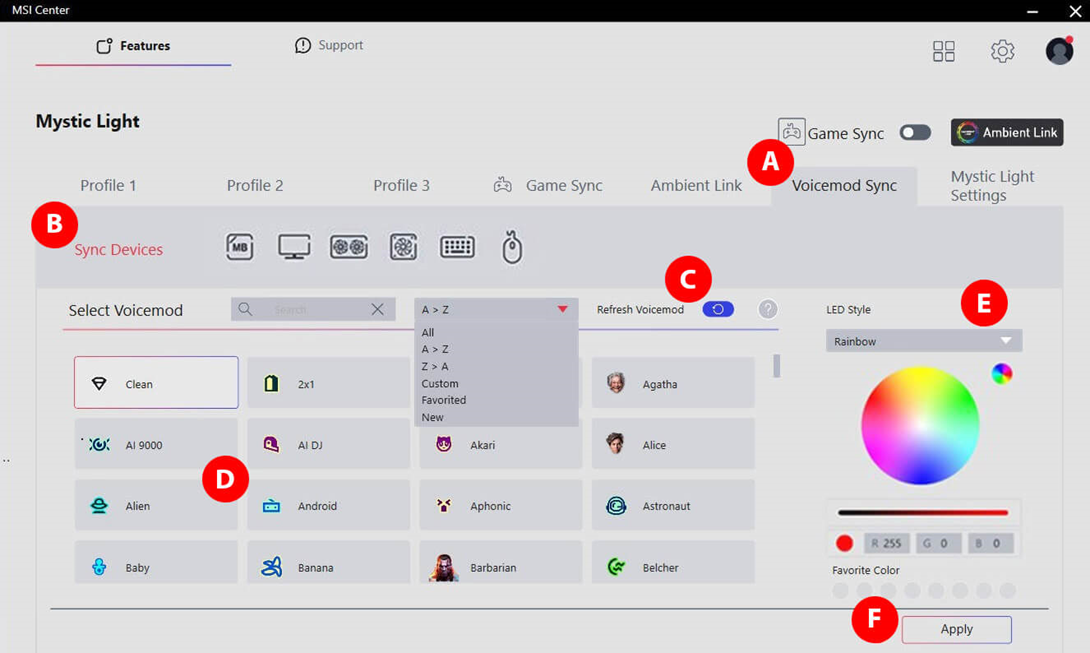Click the help question mark icon
The width and height of the screenshot is (1090, 653).
(767, 309)
